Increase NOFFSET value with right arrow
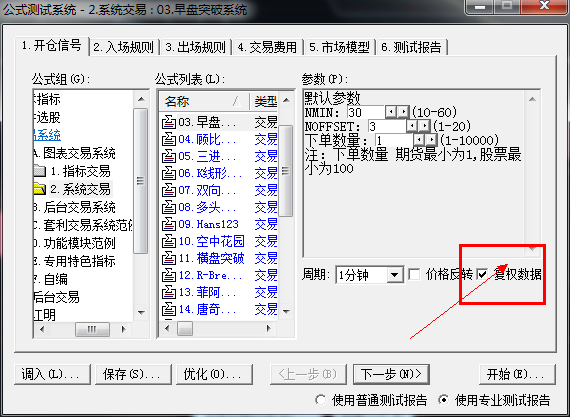Image resolution: width=570 pixels, height=417 pixels. (x=424, y=126)
